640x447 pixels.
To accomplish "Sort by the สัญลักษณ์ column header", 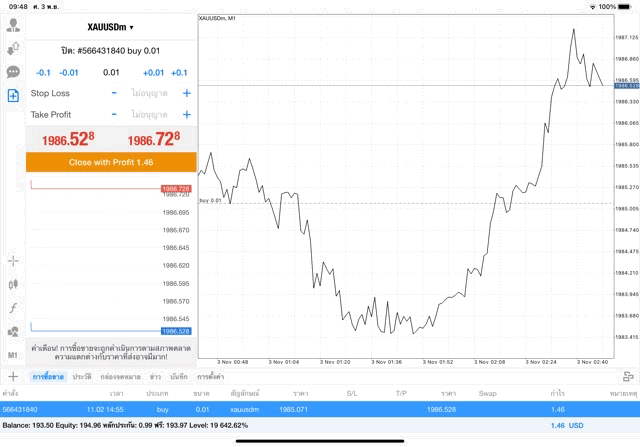I will click(244, 394).
